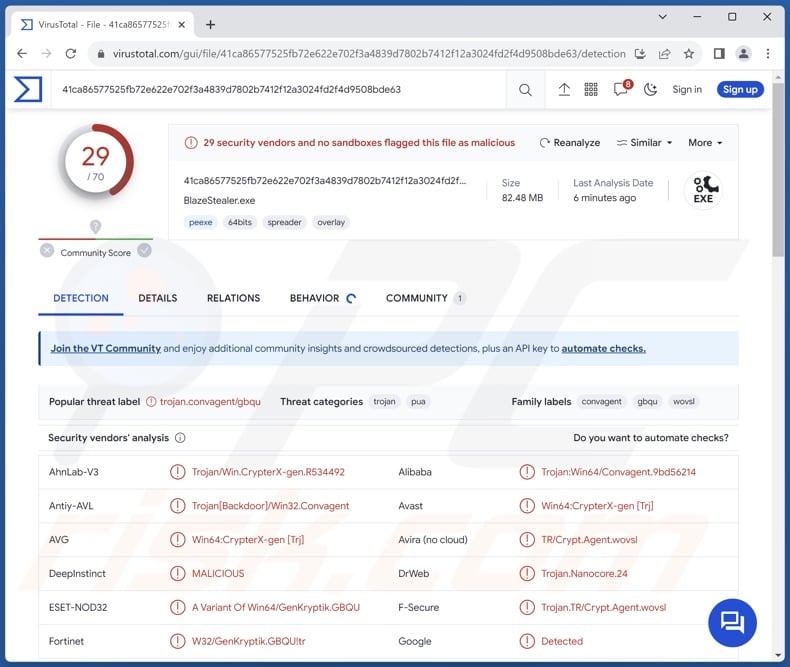This screenshot has width=790, height=667.
Task: Click the browser back arrow
Action: click(22, 53)
